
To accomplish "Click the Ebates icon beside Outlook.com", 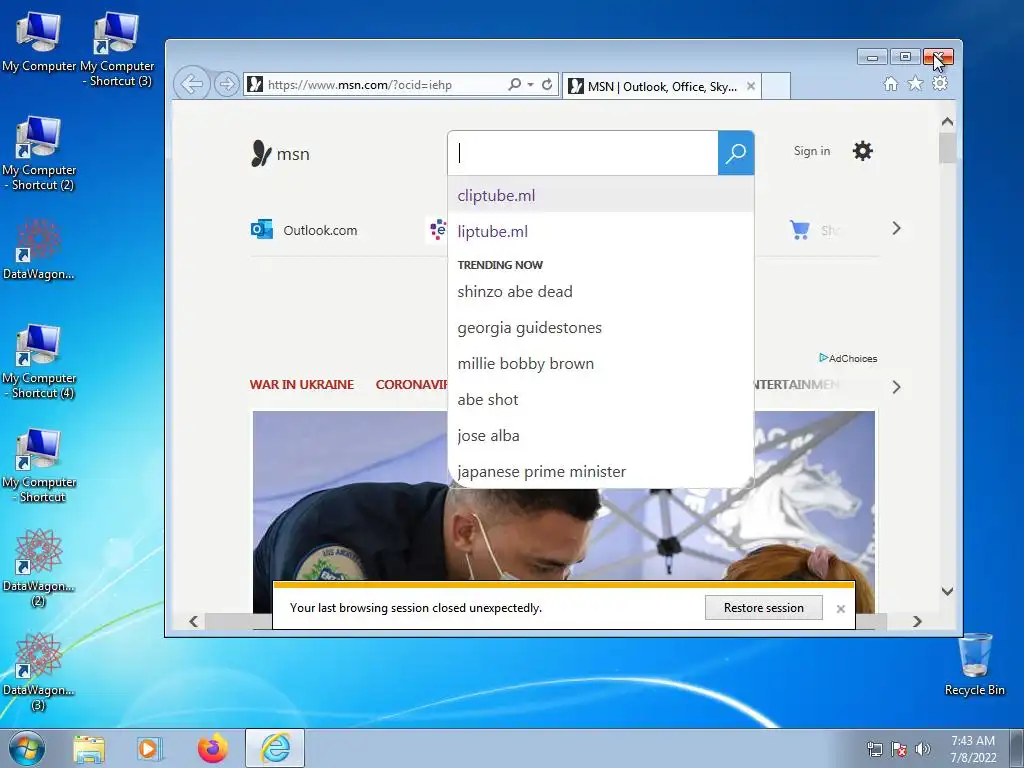I will pyautogui.click(x=438, y=229).
